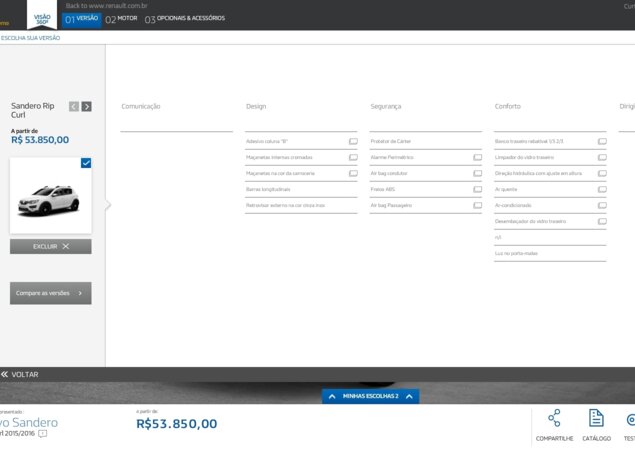635x450 pixels.
Task: Open info bubble for Maçanetas na cor da carroceria
Action: click(353, 173)
